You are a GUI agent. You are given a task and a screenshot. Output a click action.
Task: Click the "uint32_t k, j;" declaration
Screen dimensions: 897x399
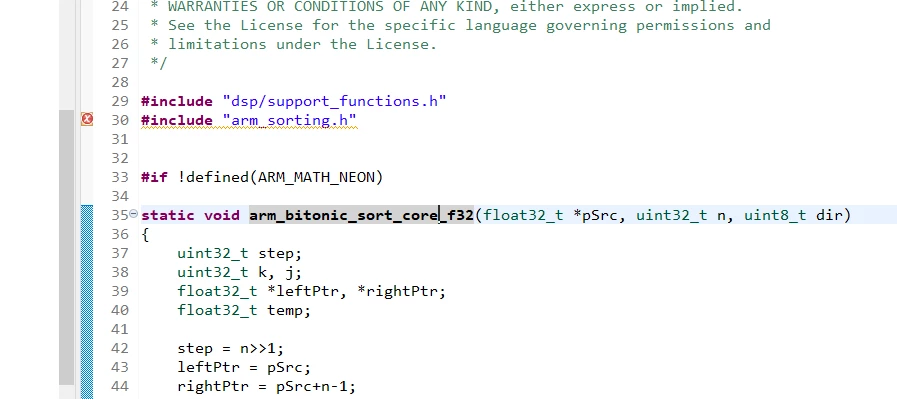239,272
